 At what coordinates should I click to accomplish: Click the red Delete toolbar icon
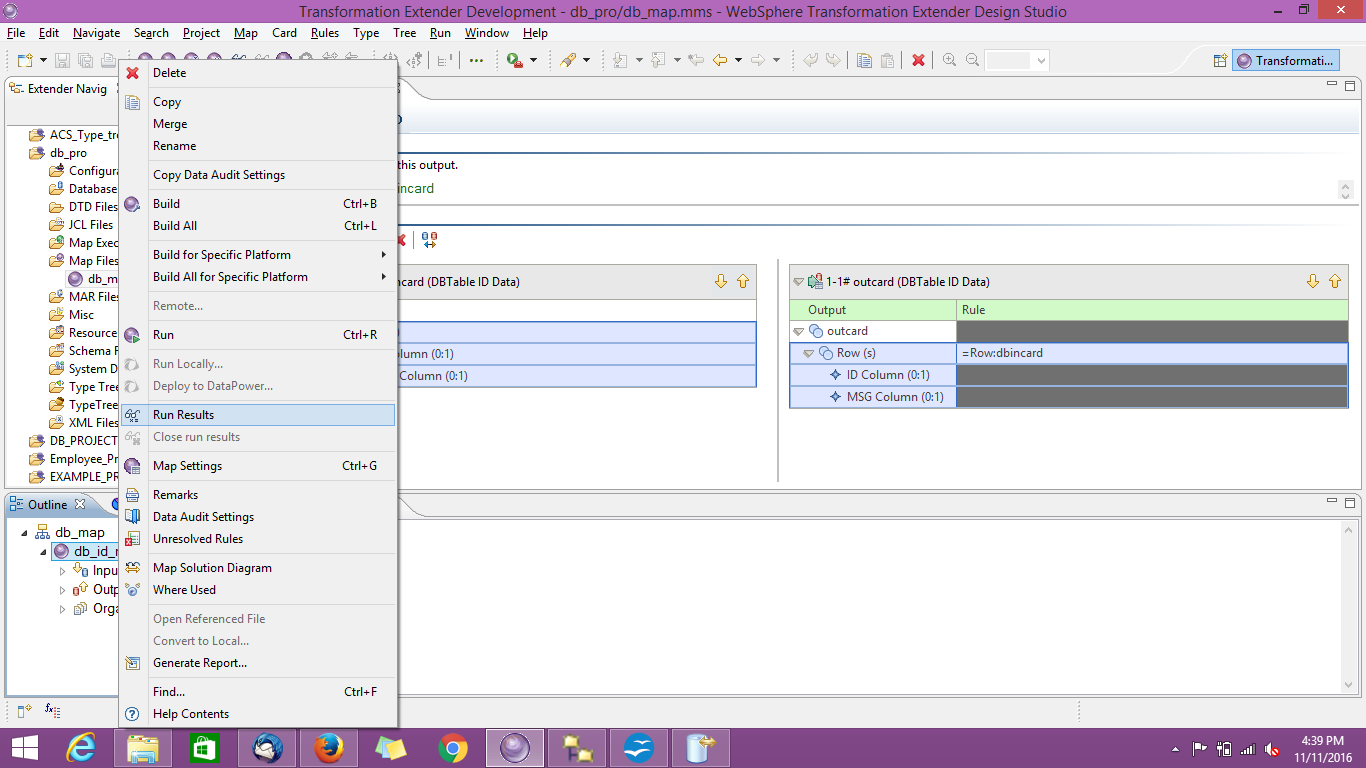(918, 60)
